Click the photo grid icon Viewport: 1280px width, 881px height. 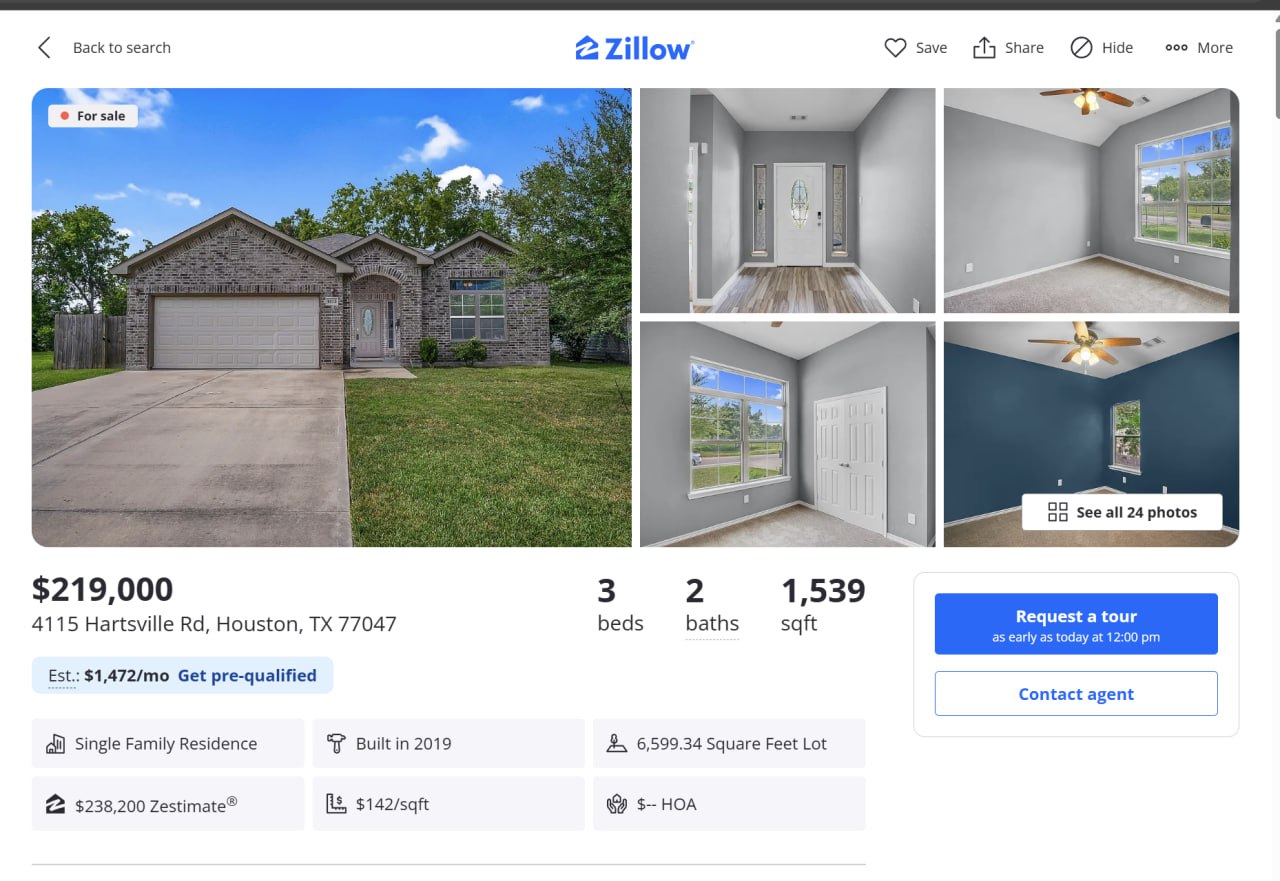(x=1057, y=512)
